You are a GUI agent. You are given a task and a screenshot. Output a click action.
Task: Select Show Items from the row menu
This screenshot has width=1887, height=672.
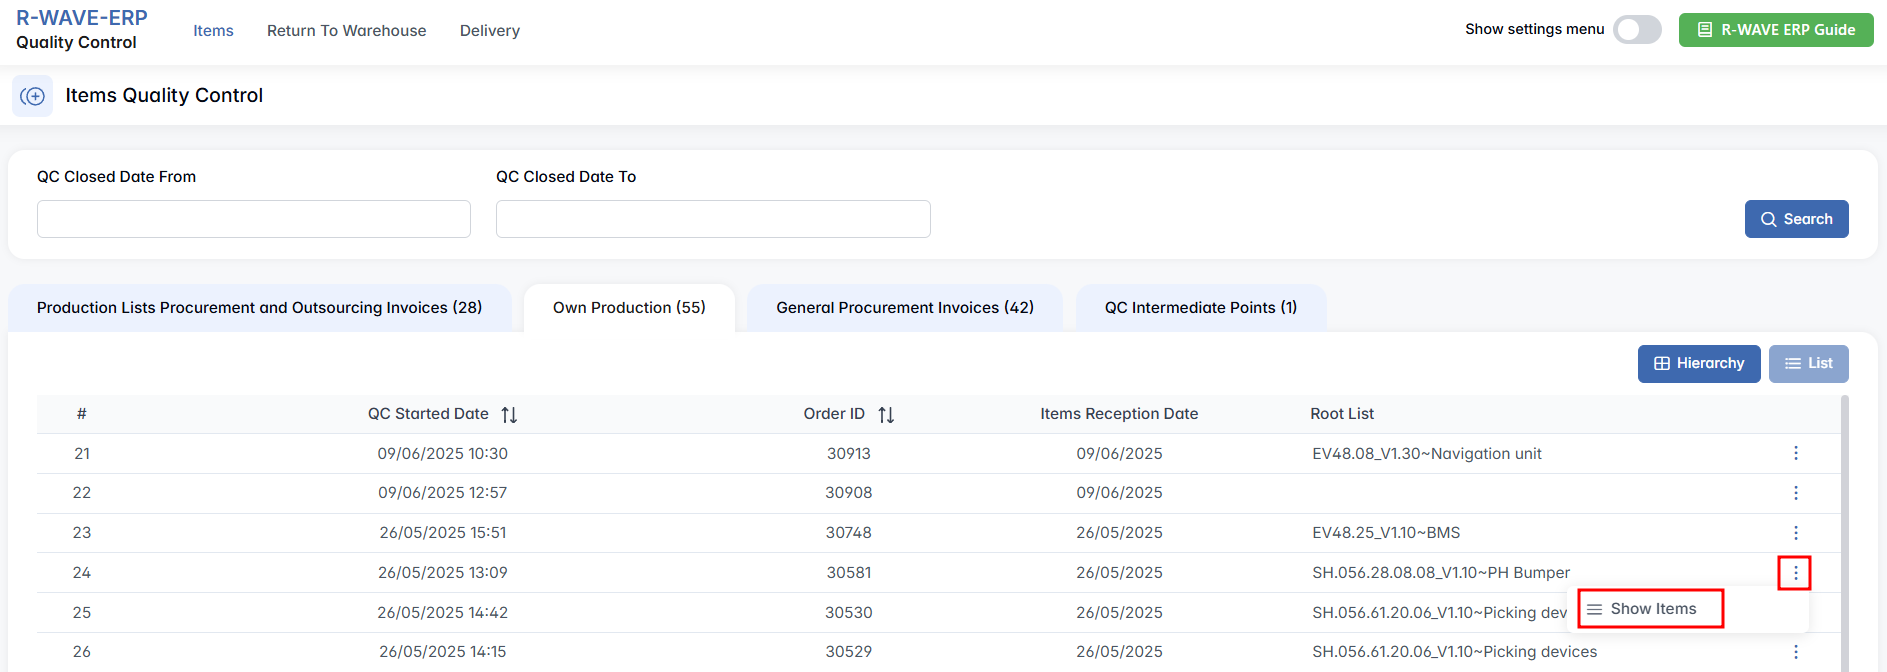point(1651,609)
